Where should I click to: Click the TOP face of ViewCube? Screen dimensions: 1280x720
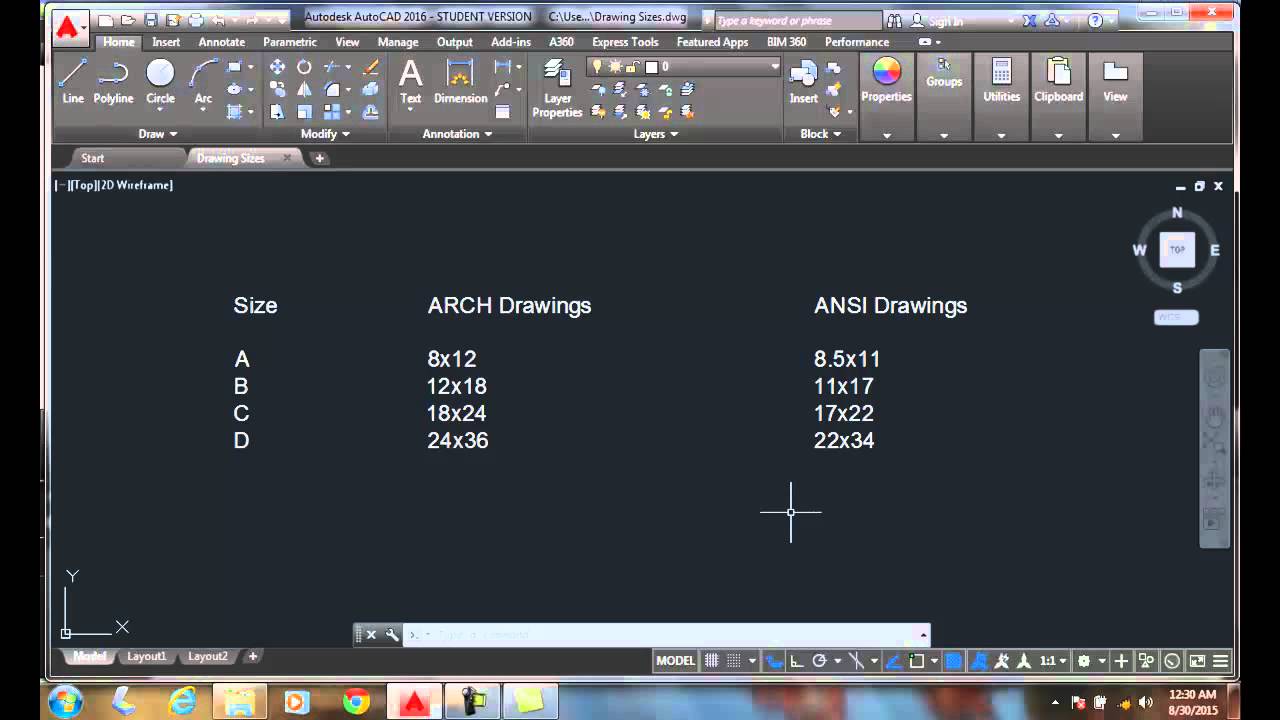pyautogui.click(x=1177, y=249)
